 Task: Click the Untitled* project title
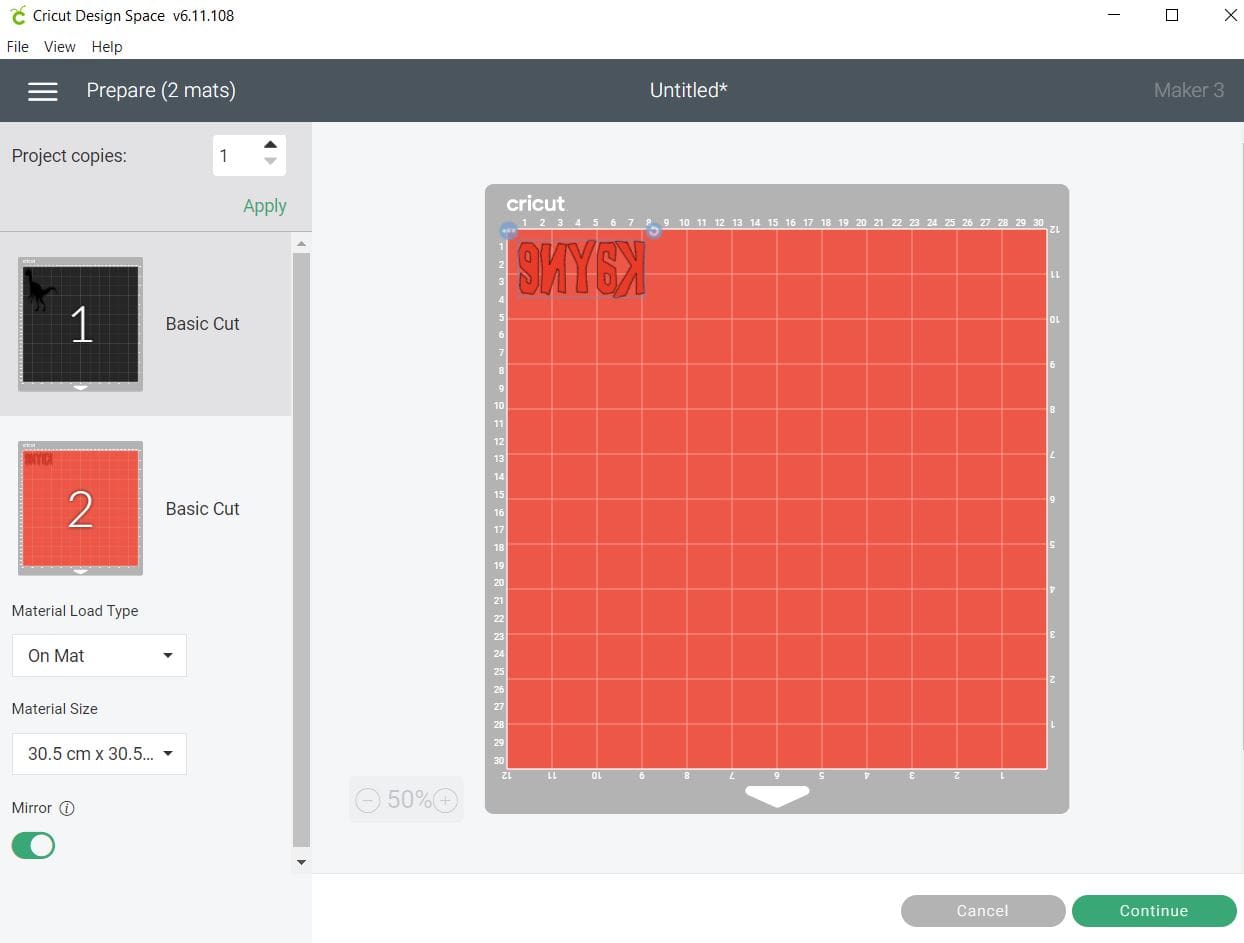tap(689, 91)
